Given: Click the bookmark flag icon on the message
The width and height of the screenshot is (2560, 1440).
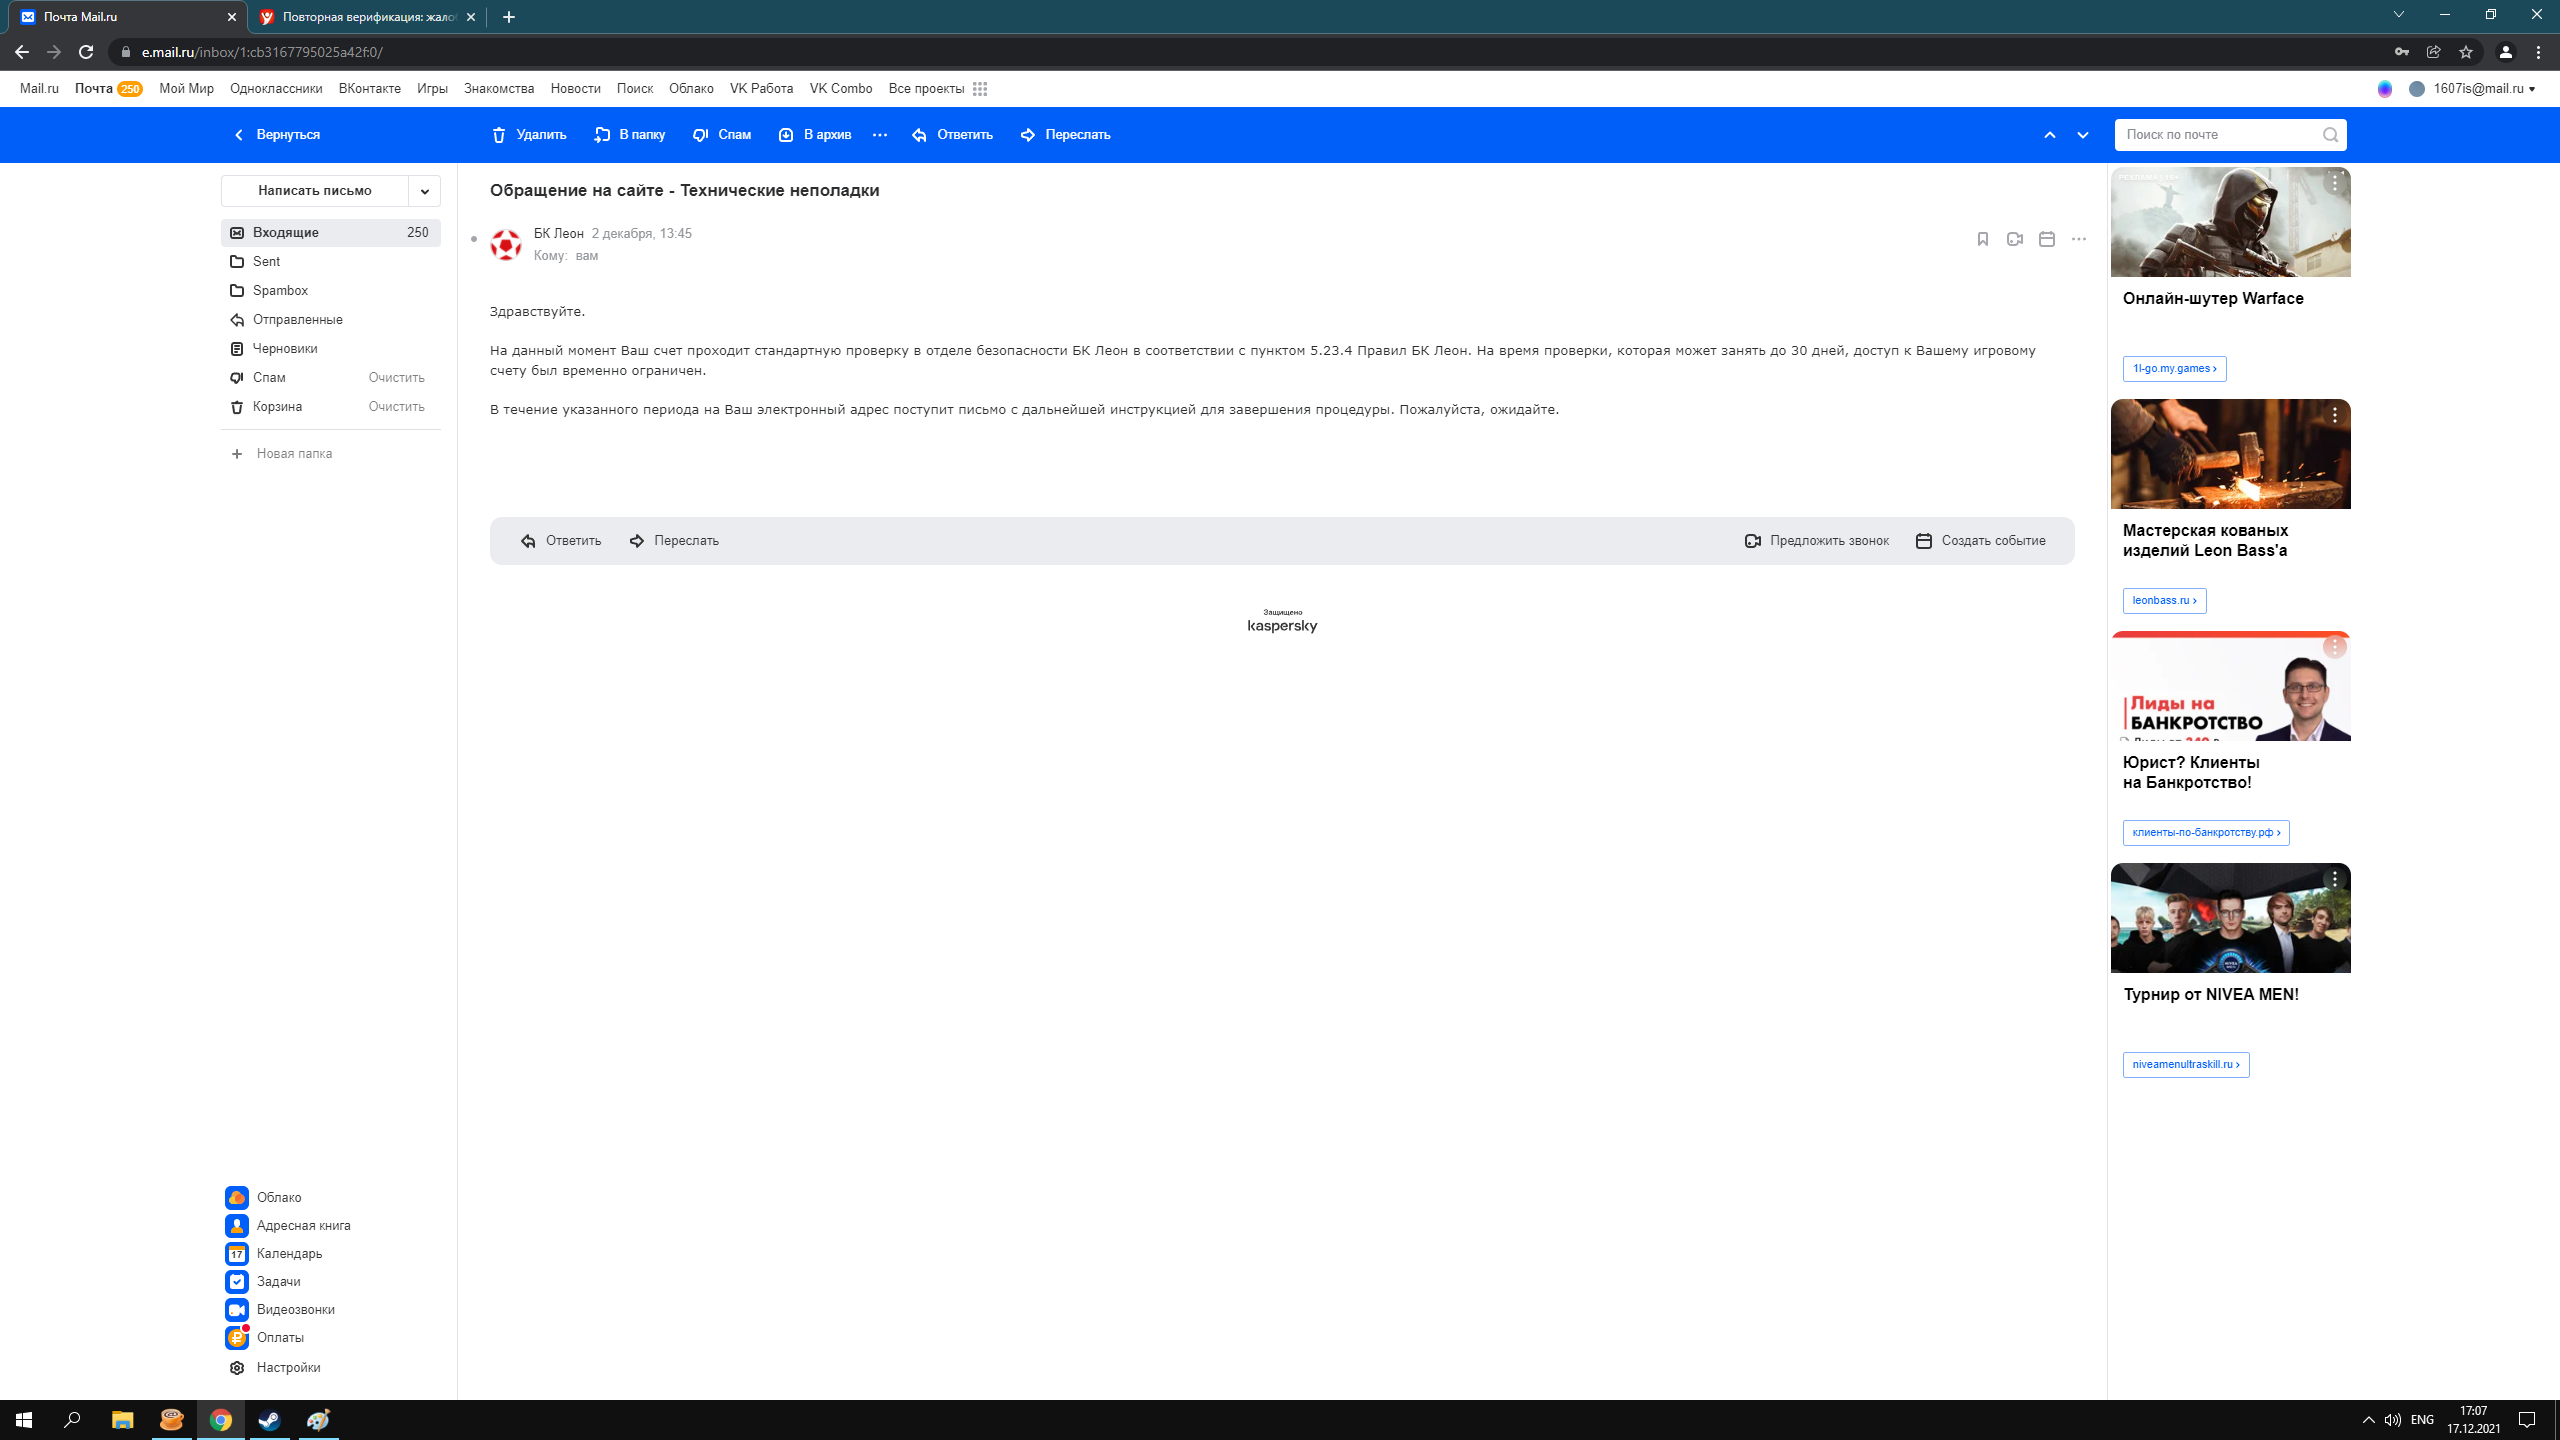Looking at the screenshot, I should coord(1982,239).
